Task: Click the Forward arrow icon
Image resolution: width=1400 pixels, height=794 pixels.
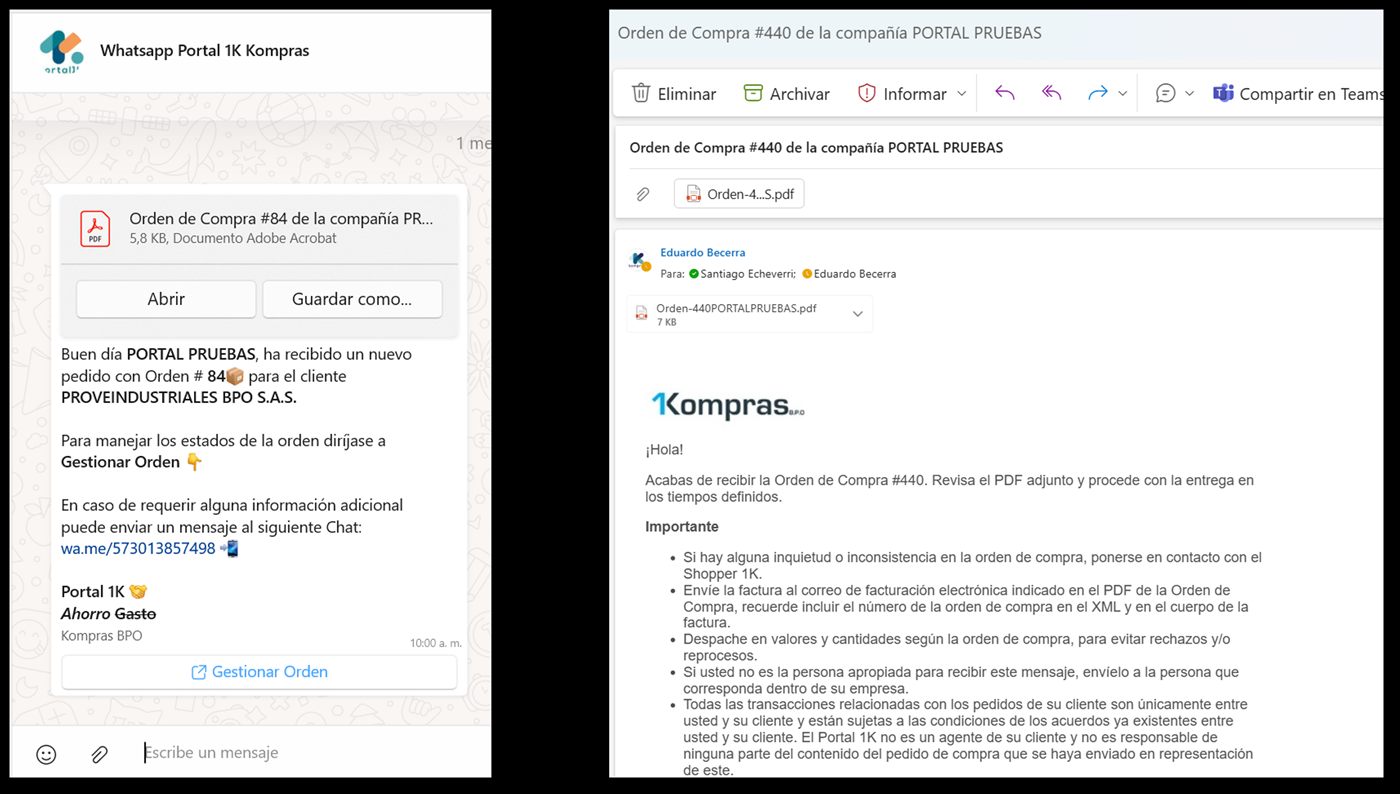Action: pyautogui.click(x=1097, y=93)
